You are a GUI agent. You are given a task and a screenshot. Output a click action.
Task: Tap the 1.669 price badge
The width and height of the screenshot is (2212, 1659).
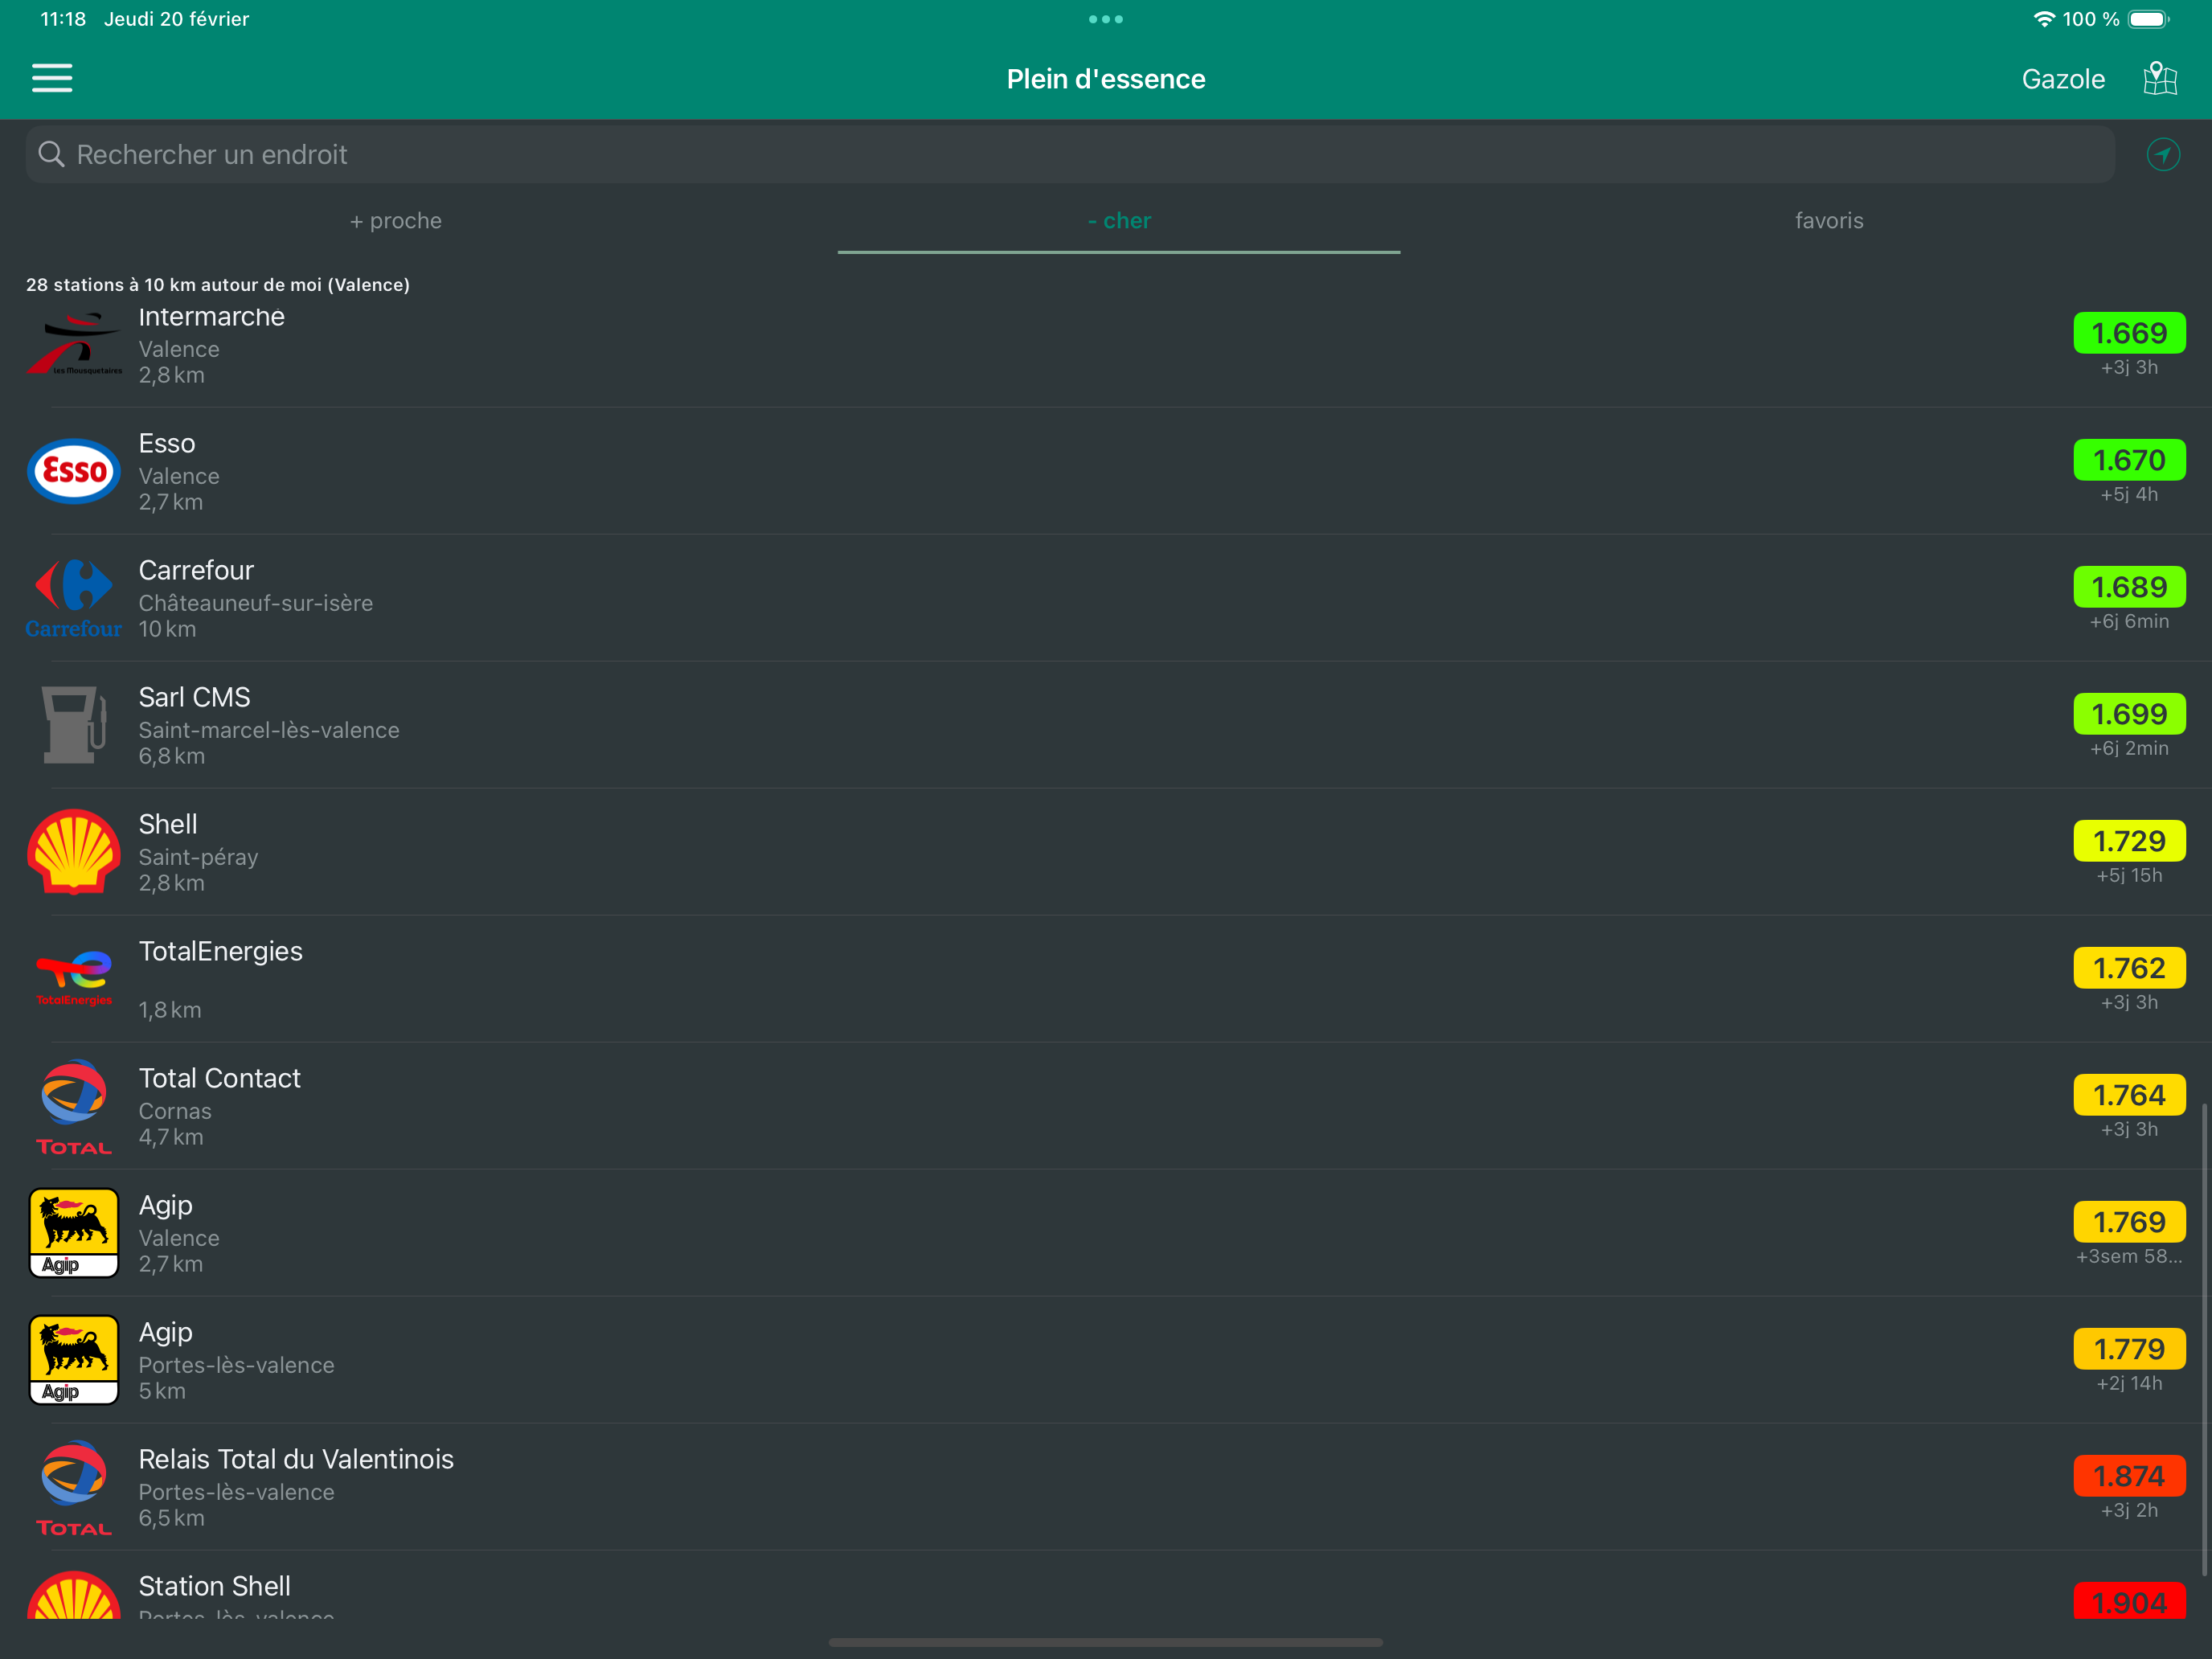coord(2129,333)
